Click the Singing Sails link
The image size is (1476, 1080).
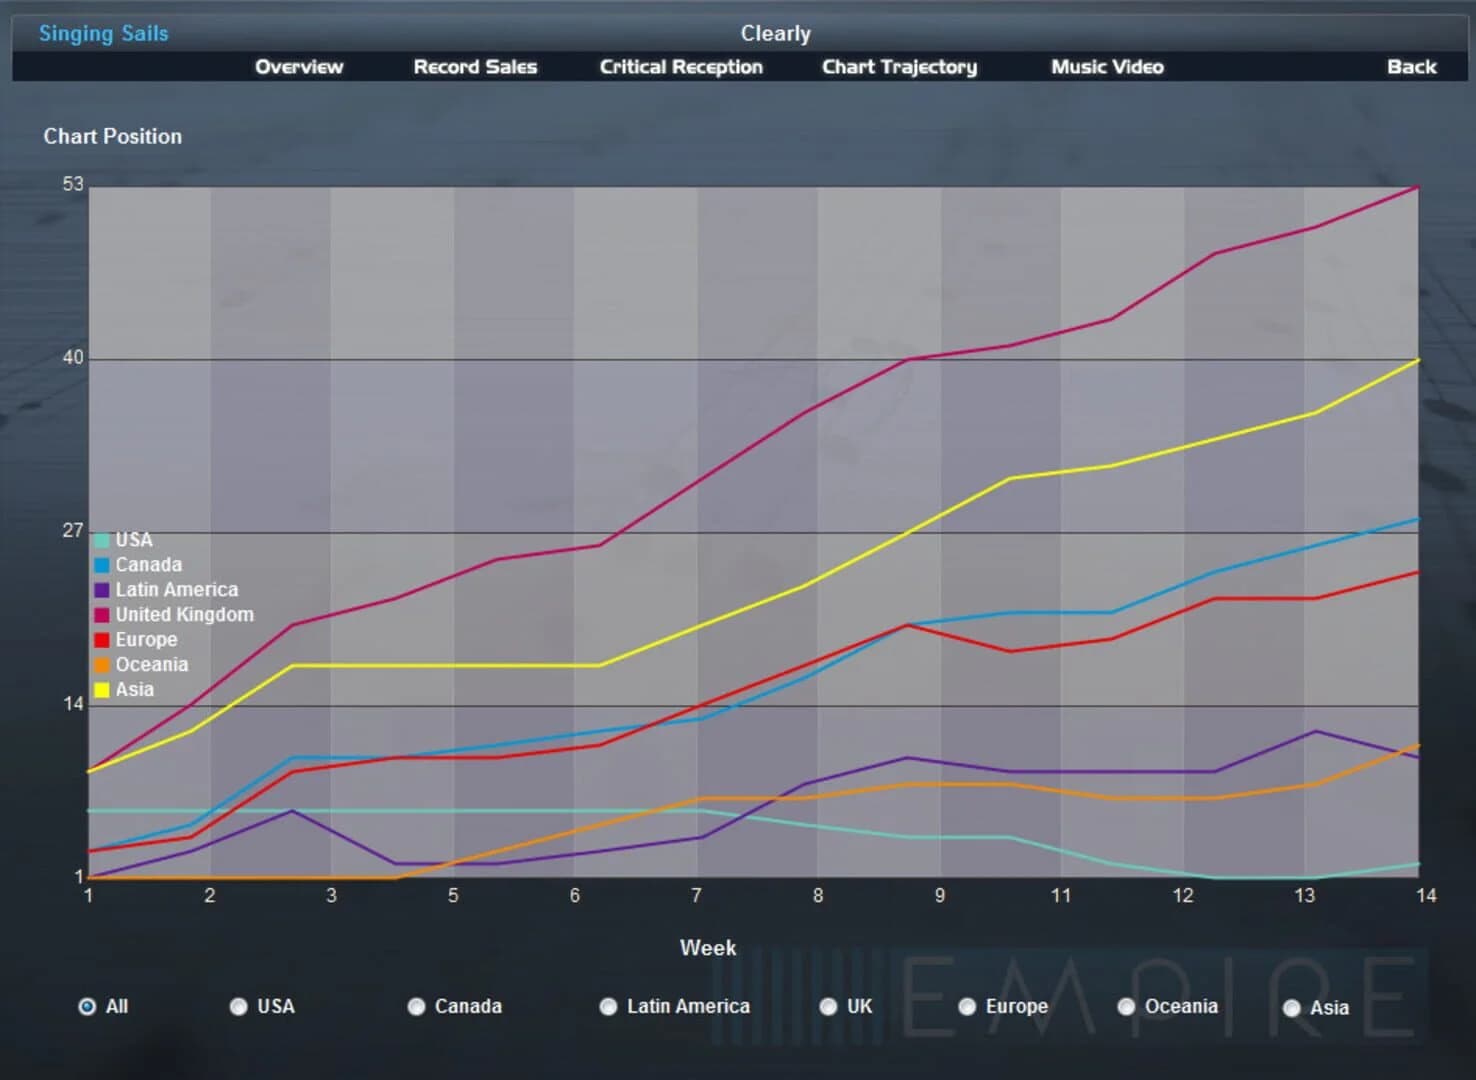103,33
